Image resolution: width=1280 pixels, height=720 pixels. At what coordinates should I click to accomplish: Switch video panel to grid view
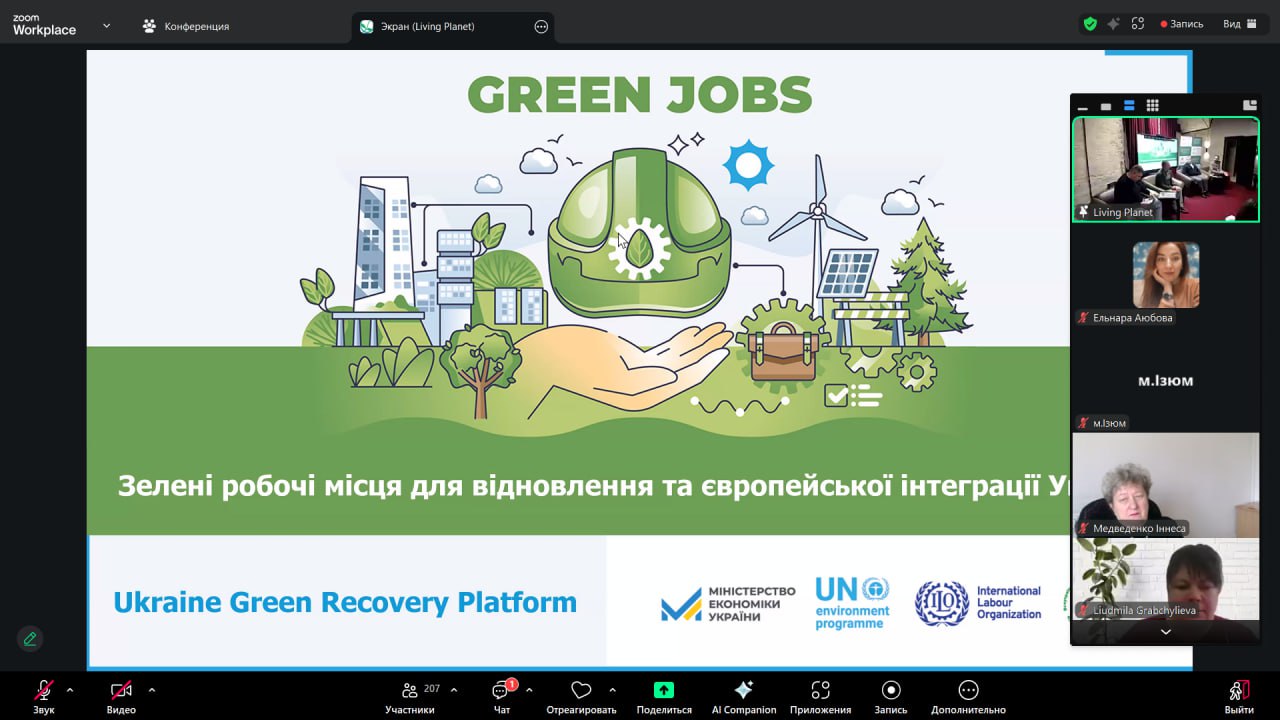[x=1152, y=106]
